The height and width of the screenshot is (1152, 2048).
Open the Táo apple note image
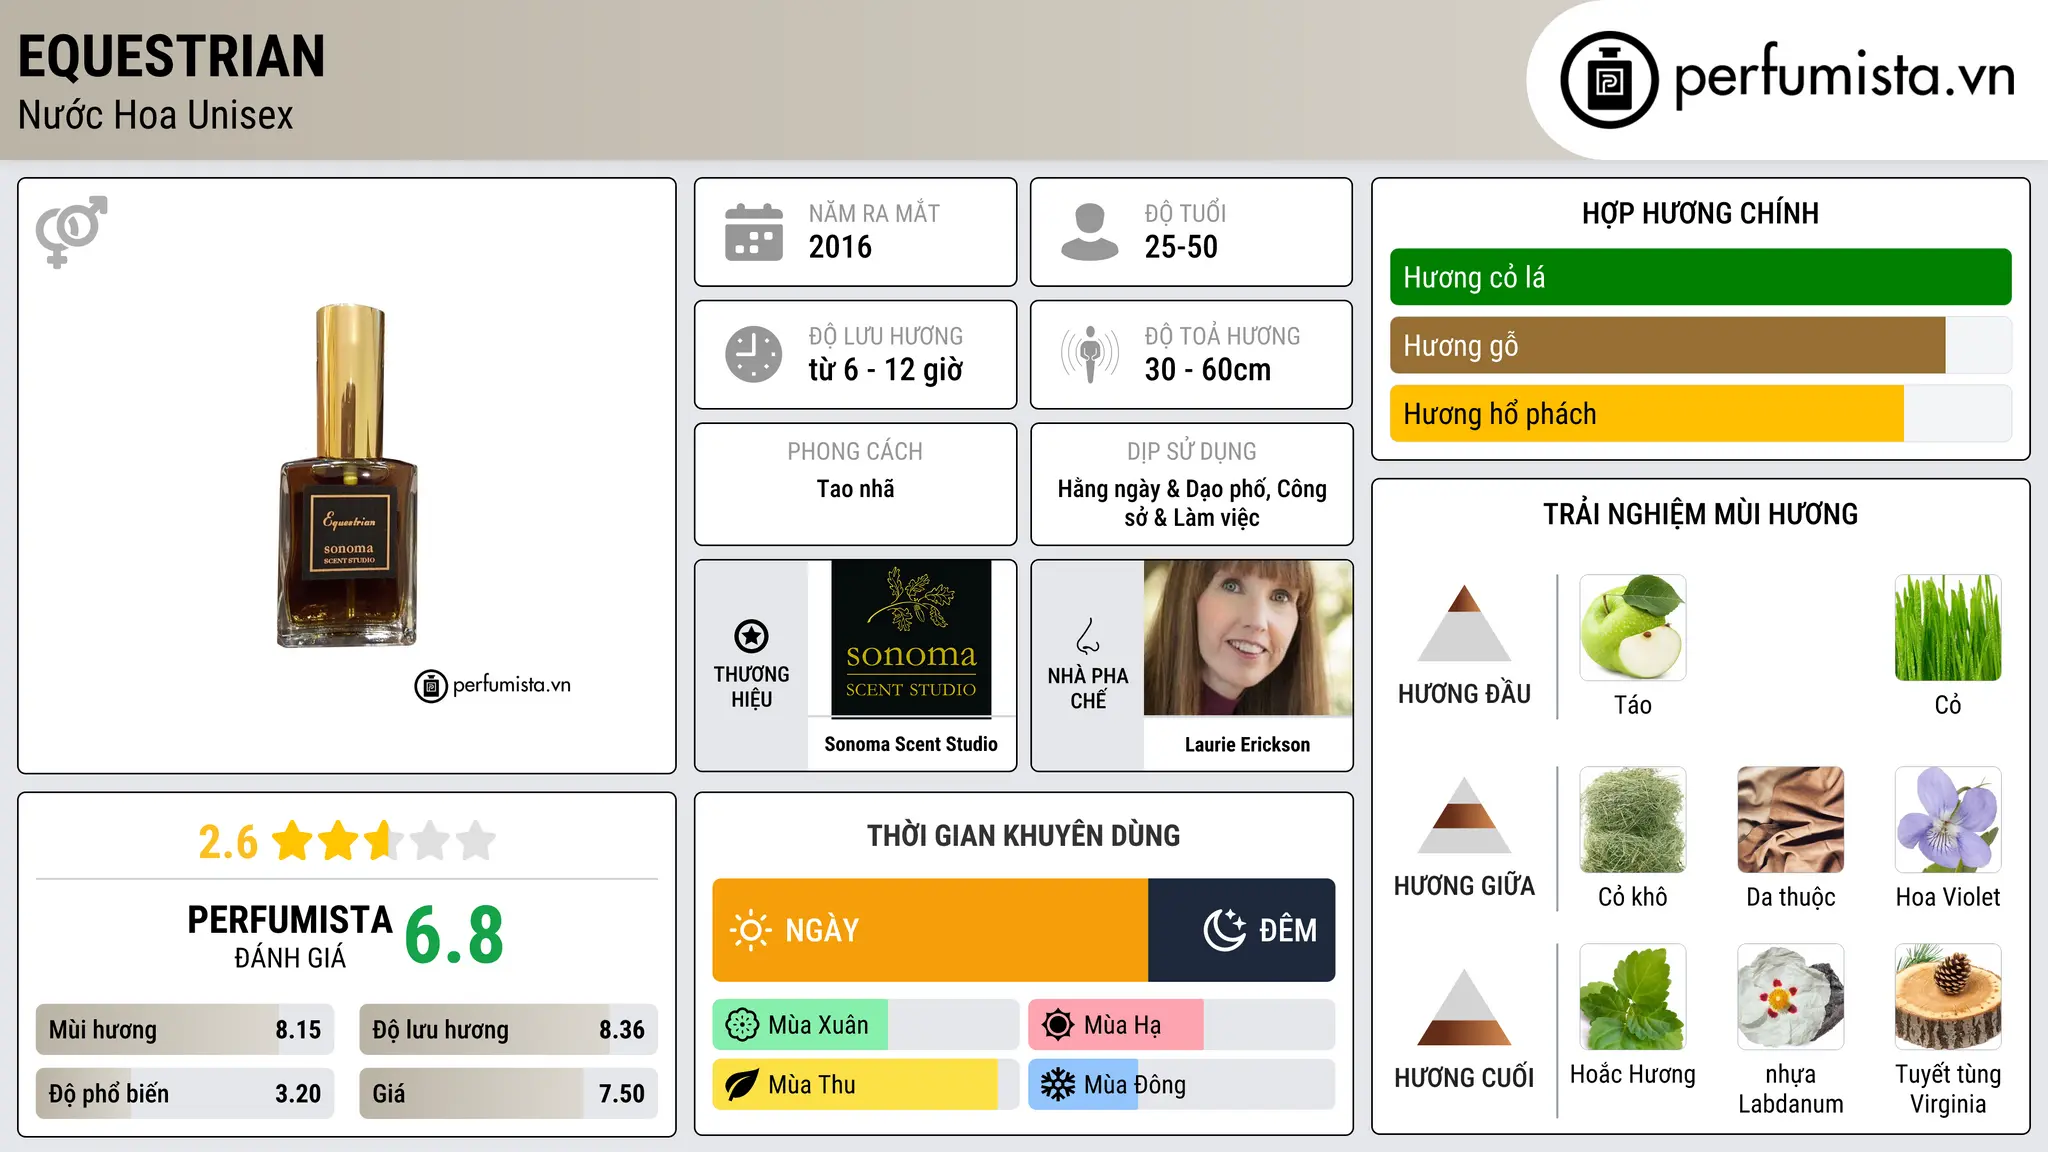pos(1633,627)
